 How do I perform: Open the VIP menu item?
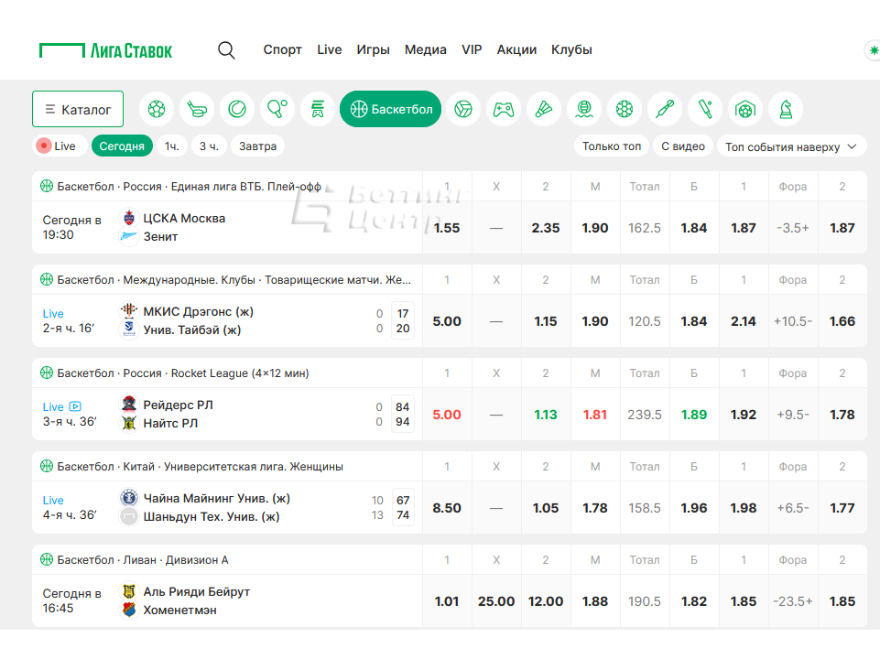[471, 50]
